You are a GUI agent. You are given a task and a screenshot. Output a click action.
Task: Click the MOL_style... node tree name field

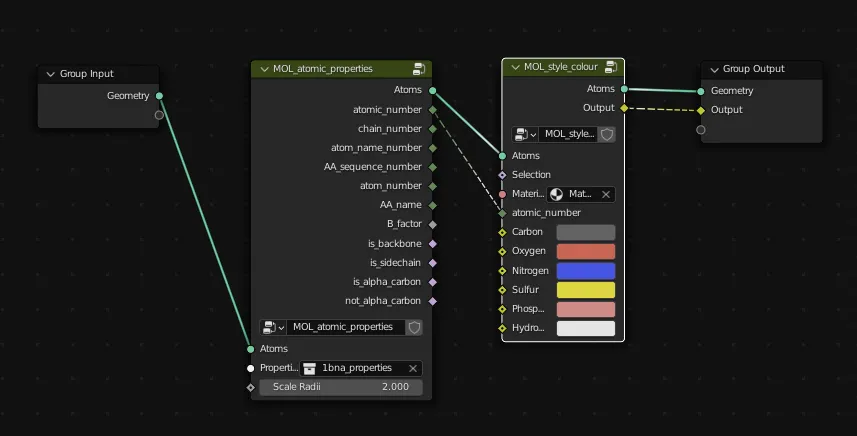[x=568, y=134]
